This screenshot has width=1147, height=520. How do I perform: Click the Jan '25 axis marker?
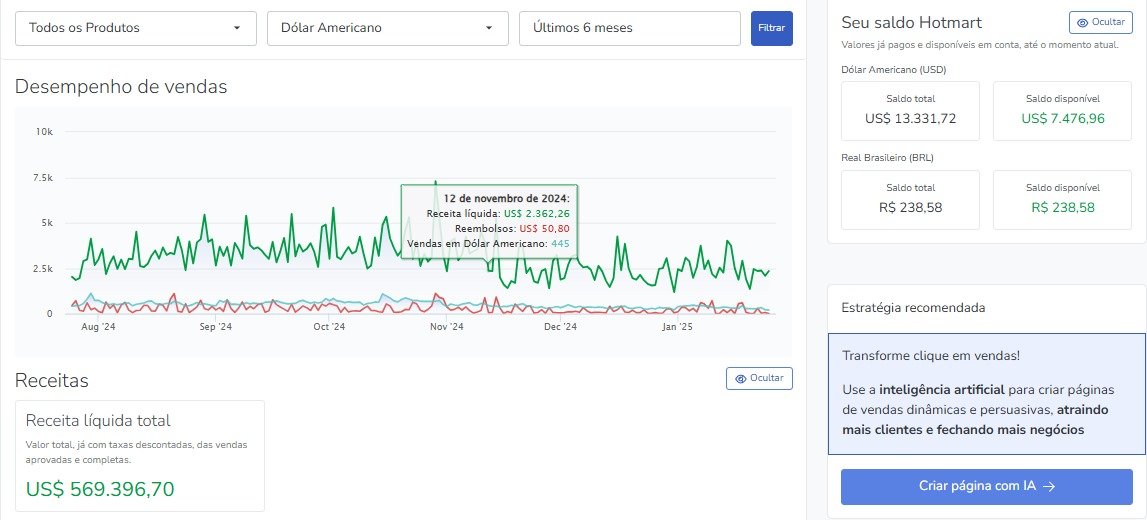[x=678, y=327]
